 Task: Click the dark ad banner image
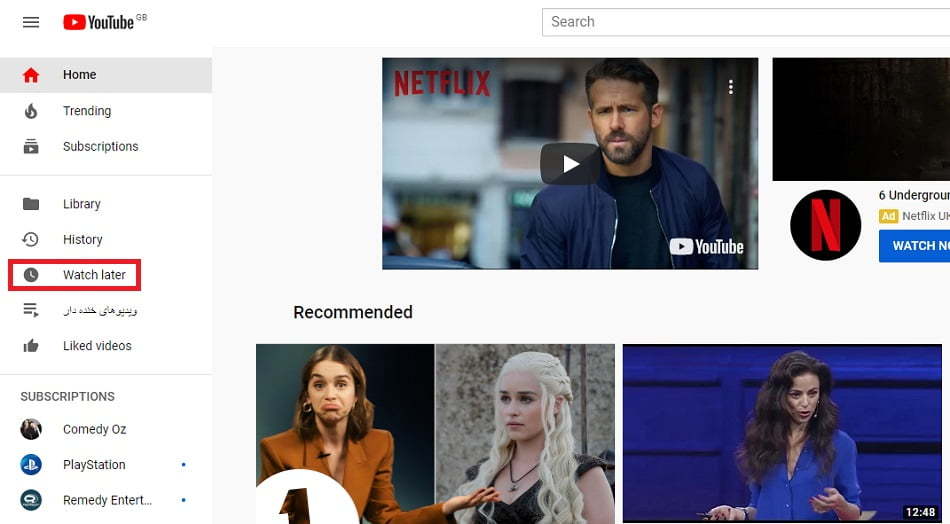pos(861,119)
